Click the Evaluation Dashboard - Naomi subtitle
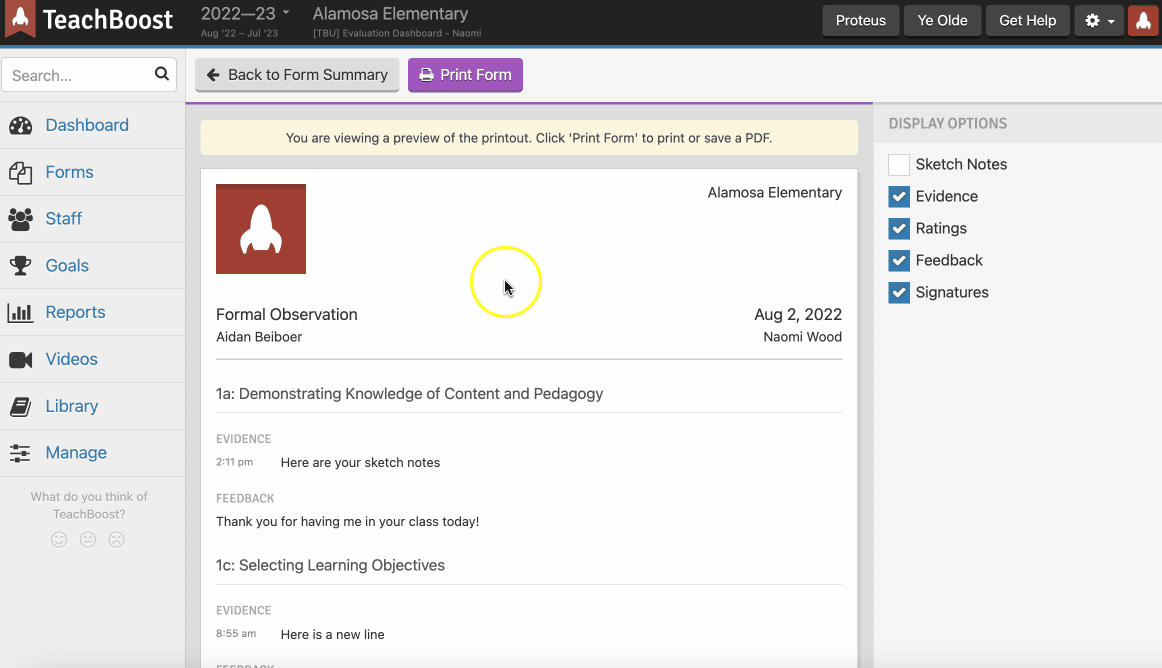Image resolution: width=1162 pixels, height=668 pixels. [x=397, y=33]
